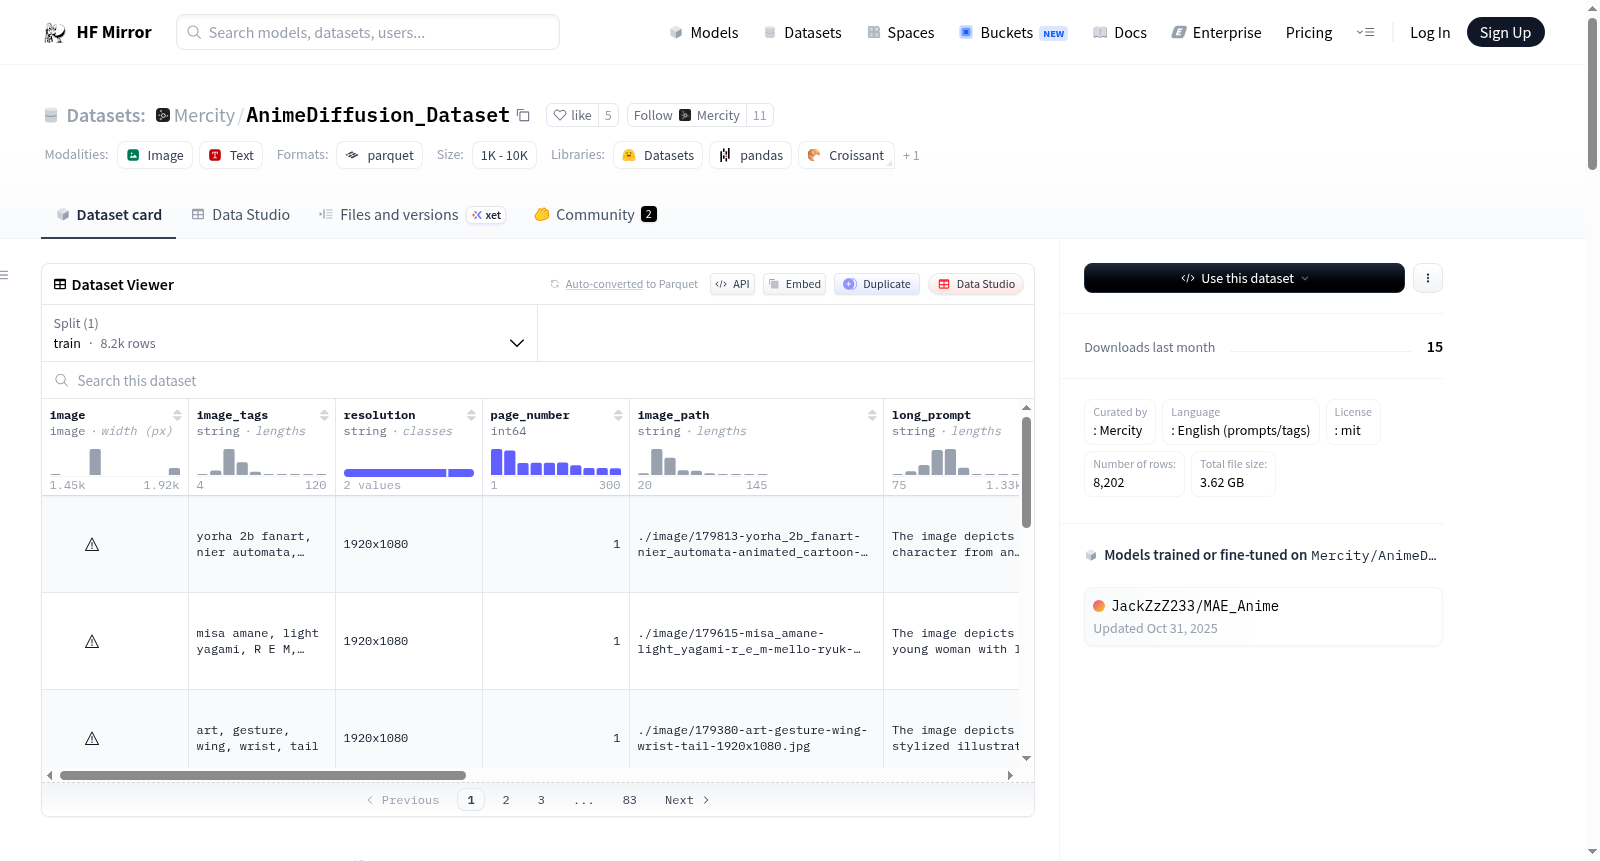Click the follower count 11 badge
1600x861 pixels.
click(x=760, y=115)
